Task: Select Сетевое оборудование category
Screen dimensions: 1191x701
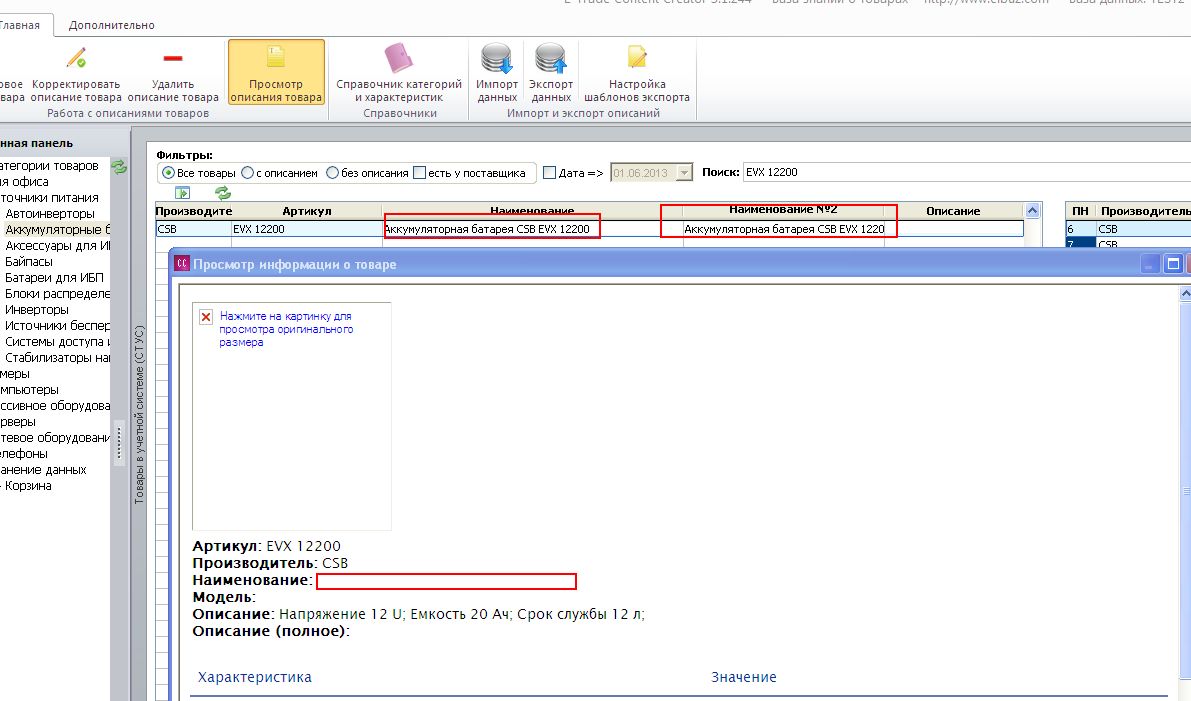Action: [55, 437]
